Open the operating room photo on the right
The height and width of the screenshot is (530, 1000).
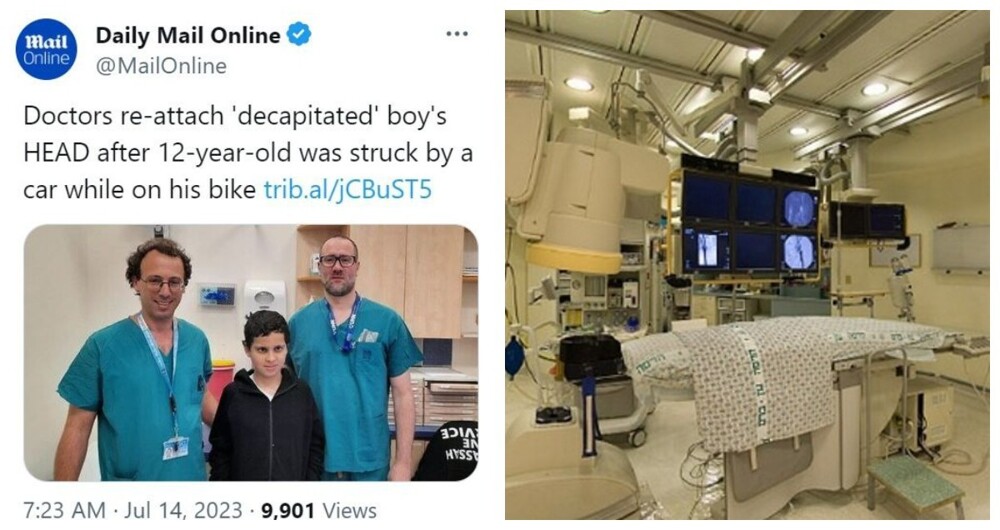point(747,265)
